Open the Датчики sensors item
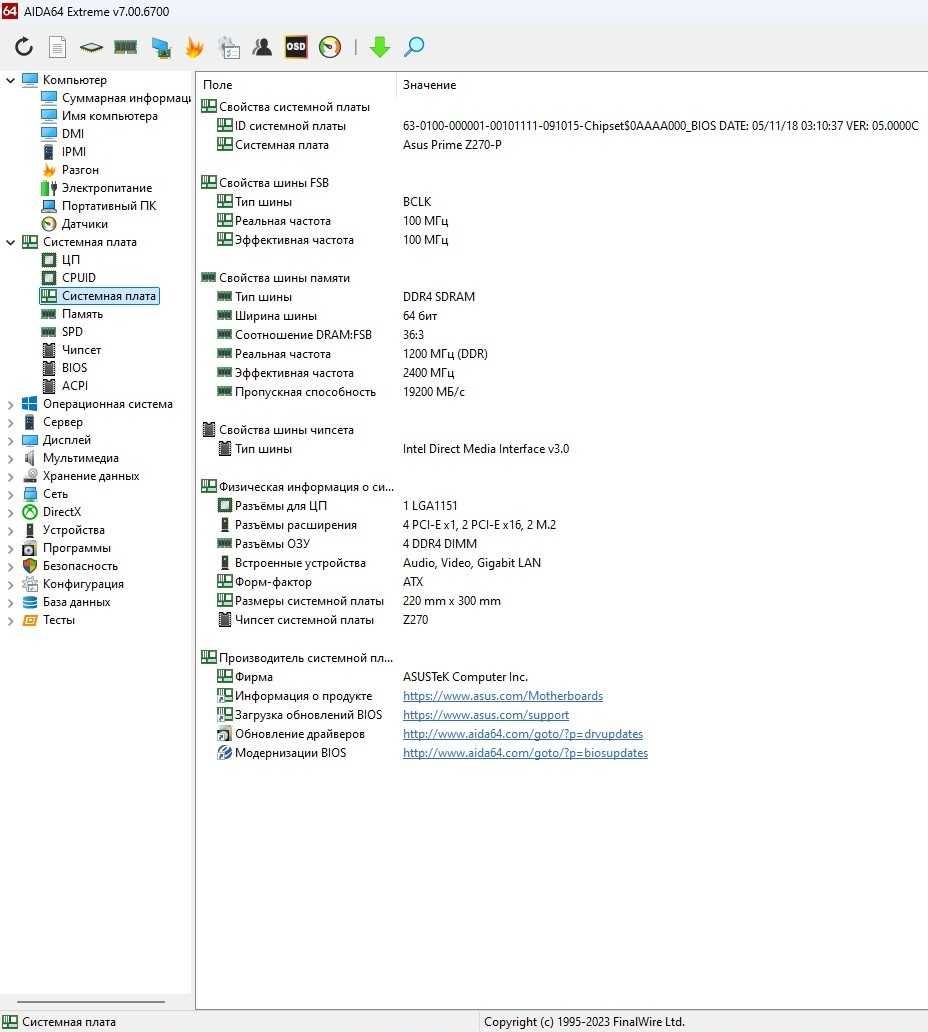This screenshot has height=1032, width=928. pyautogui.click(x=74, y=224)
